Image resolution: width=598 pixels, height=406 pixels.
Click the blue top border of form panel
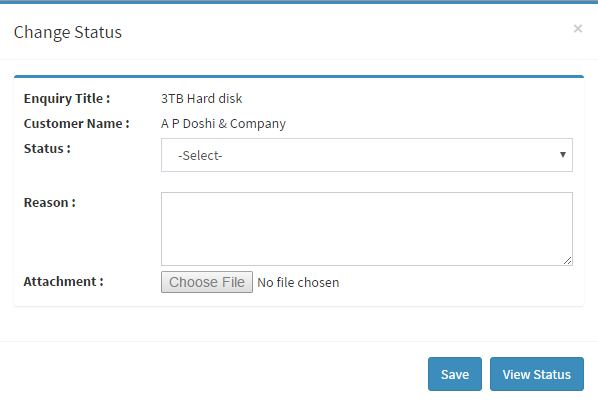pos(299,77)
